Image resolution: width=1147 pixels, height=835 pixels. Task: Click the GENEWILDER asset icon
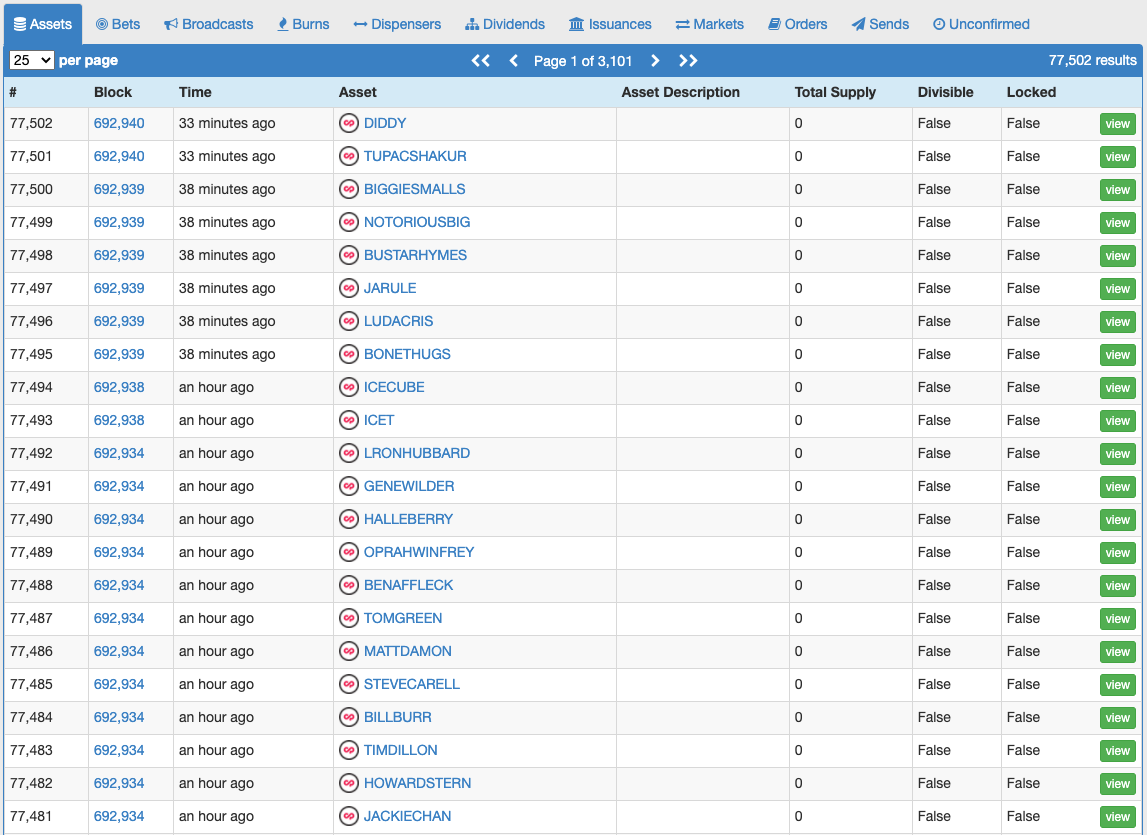pos(349,487)
